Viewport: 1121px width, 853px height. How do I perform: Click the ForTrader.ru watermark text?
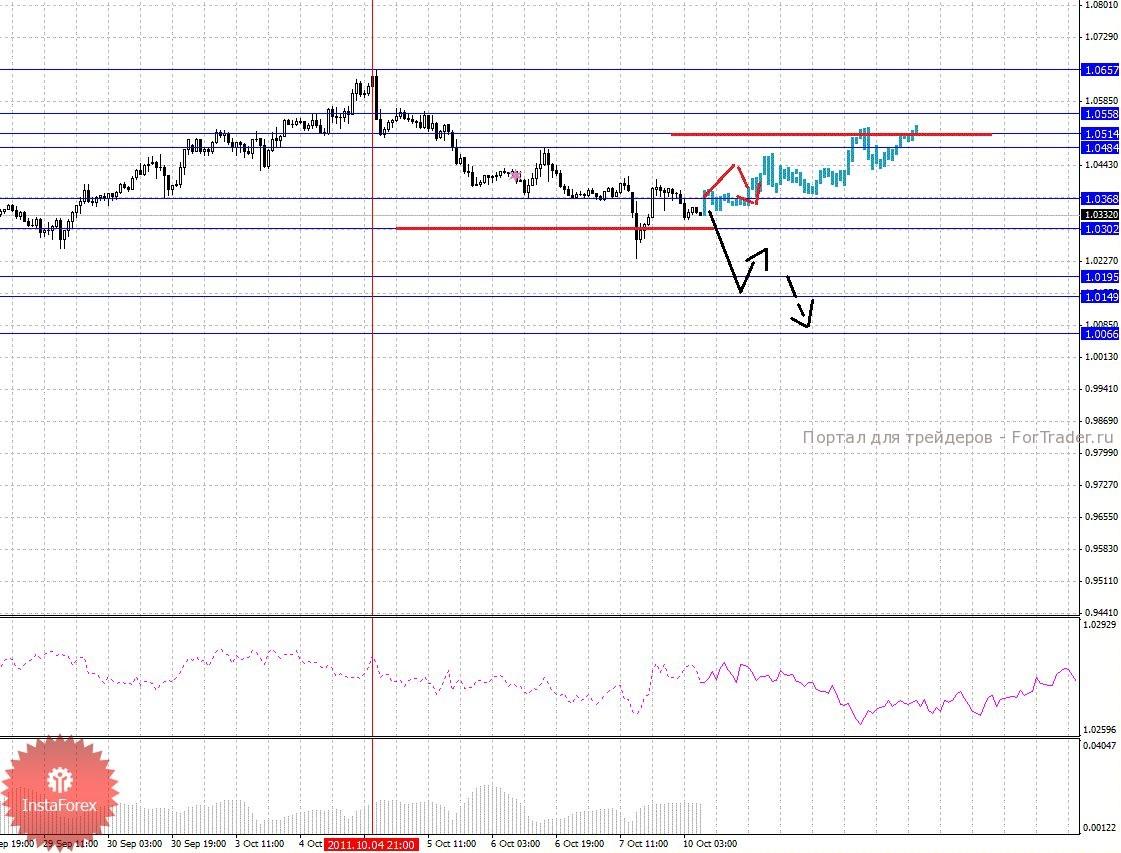[x=958, y=437]
